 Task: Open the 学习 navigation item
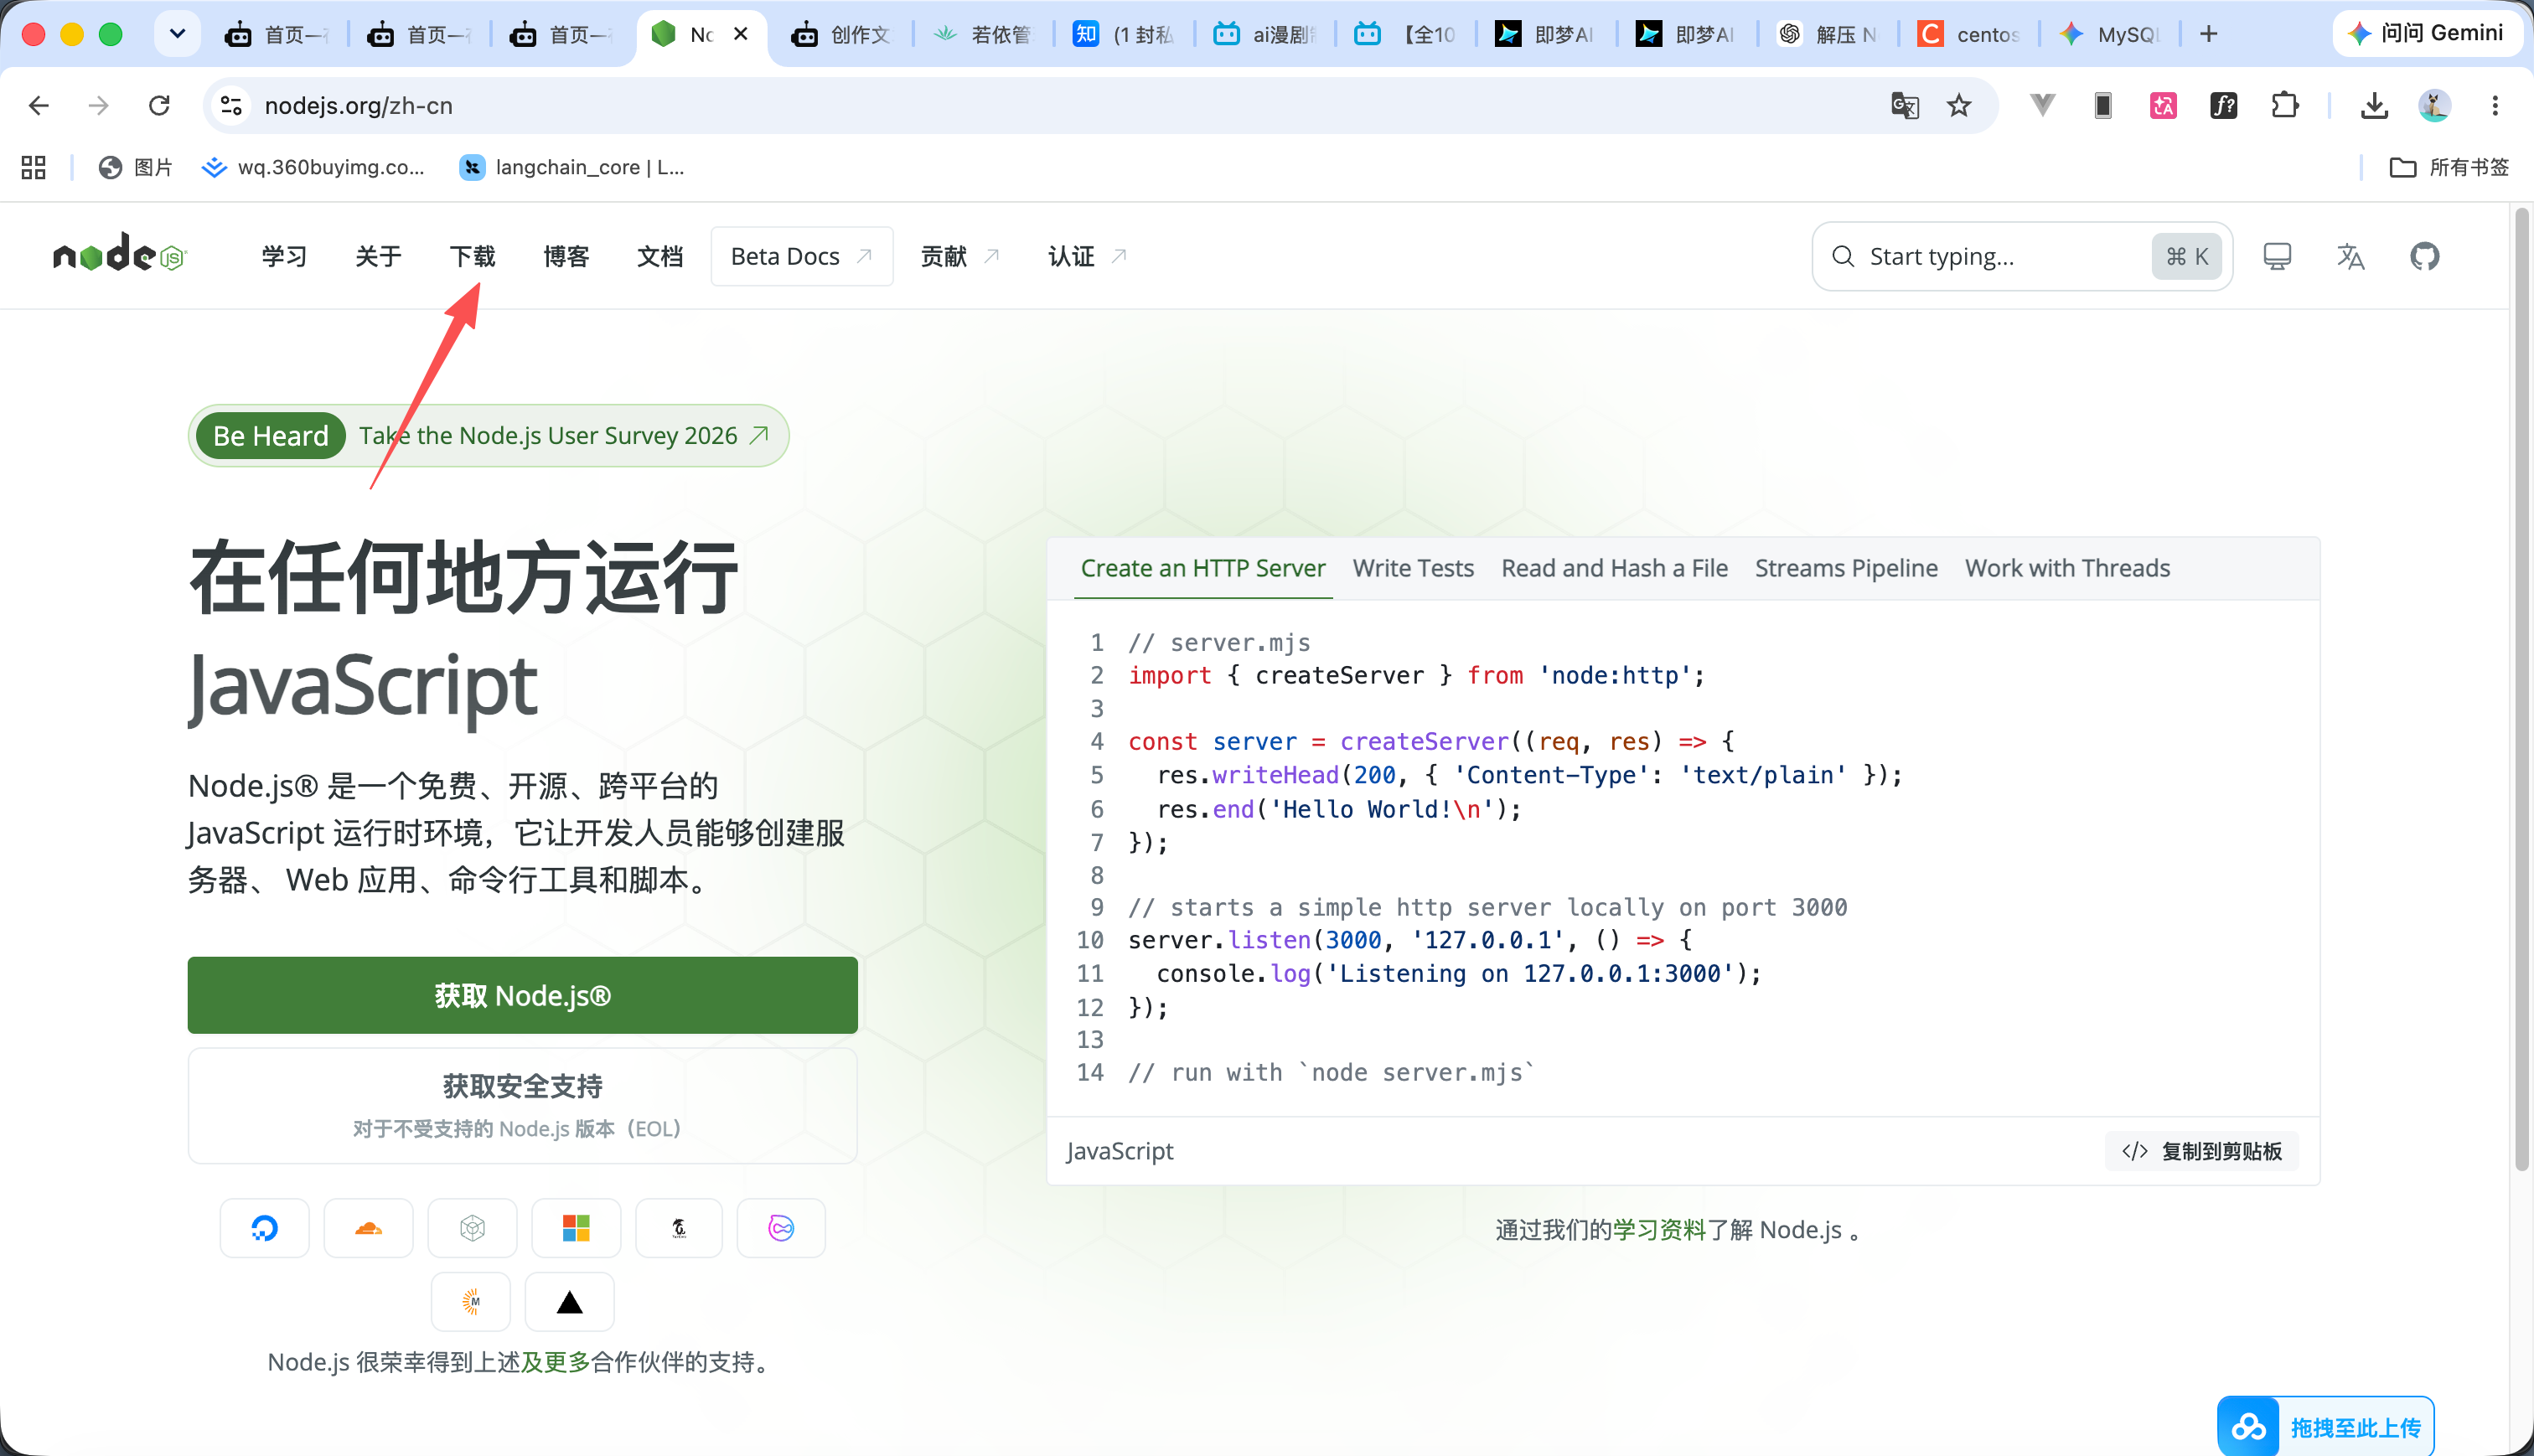[x=284, y=256]
